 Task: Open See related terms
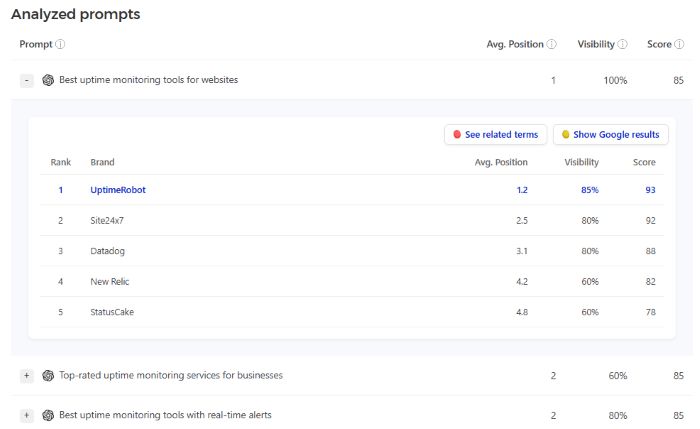point(496,134)
